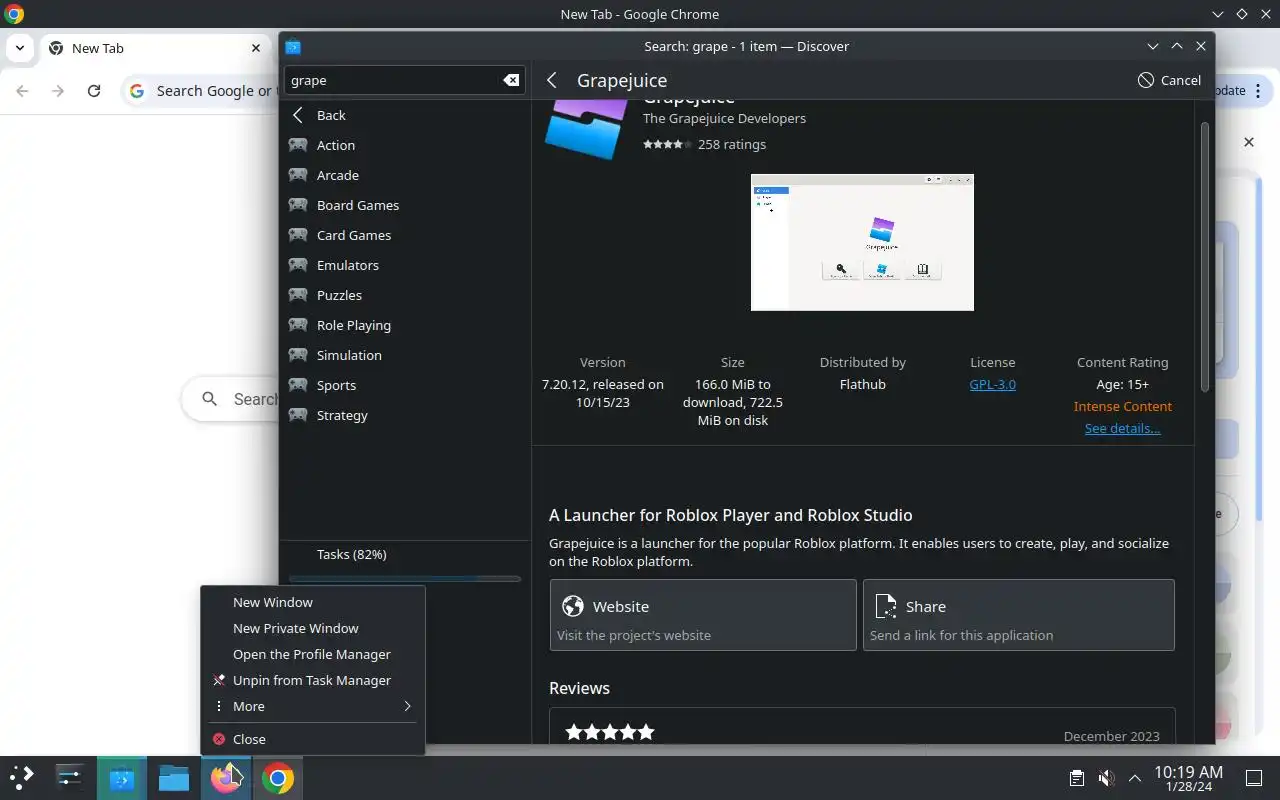Click Back in the sidebar
1280x800 pixels.
pos(406,115)
